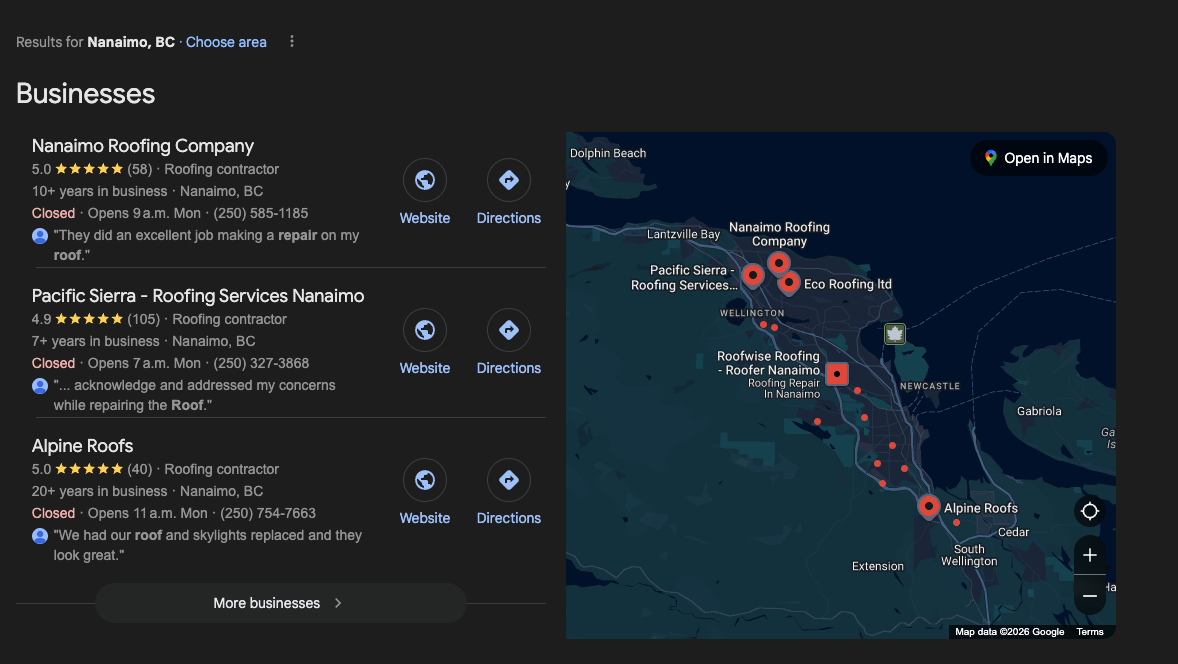Click Cedar label on map
This screenshot has width=1178, height=664.
click(1013, 532)
